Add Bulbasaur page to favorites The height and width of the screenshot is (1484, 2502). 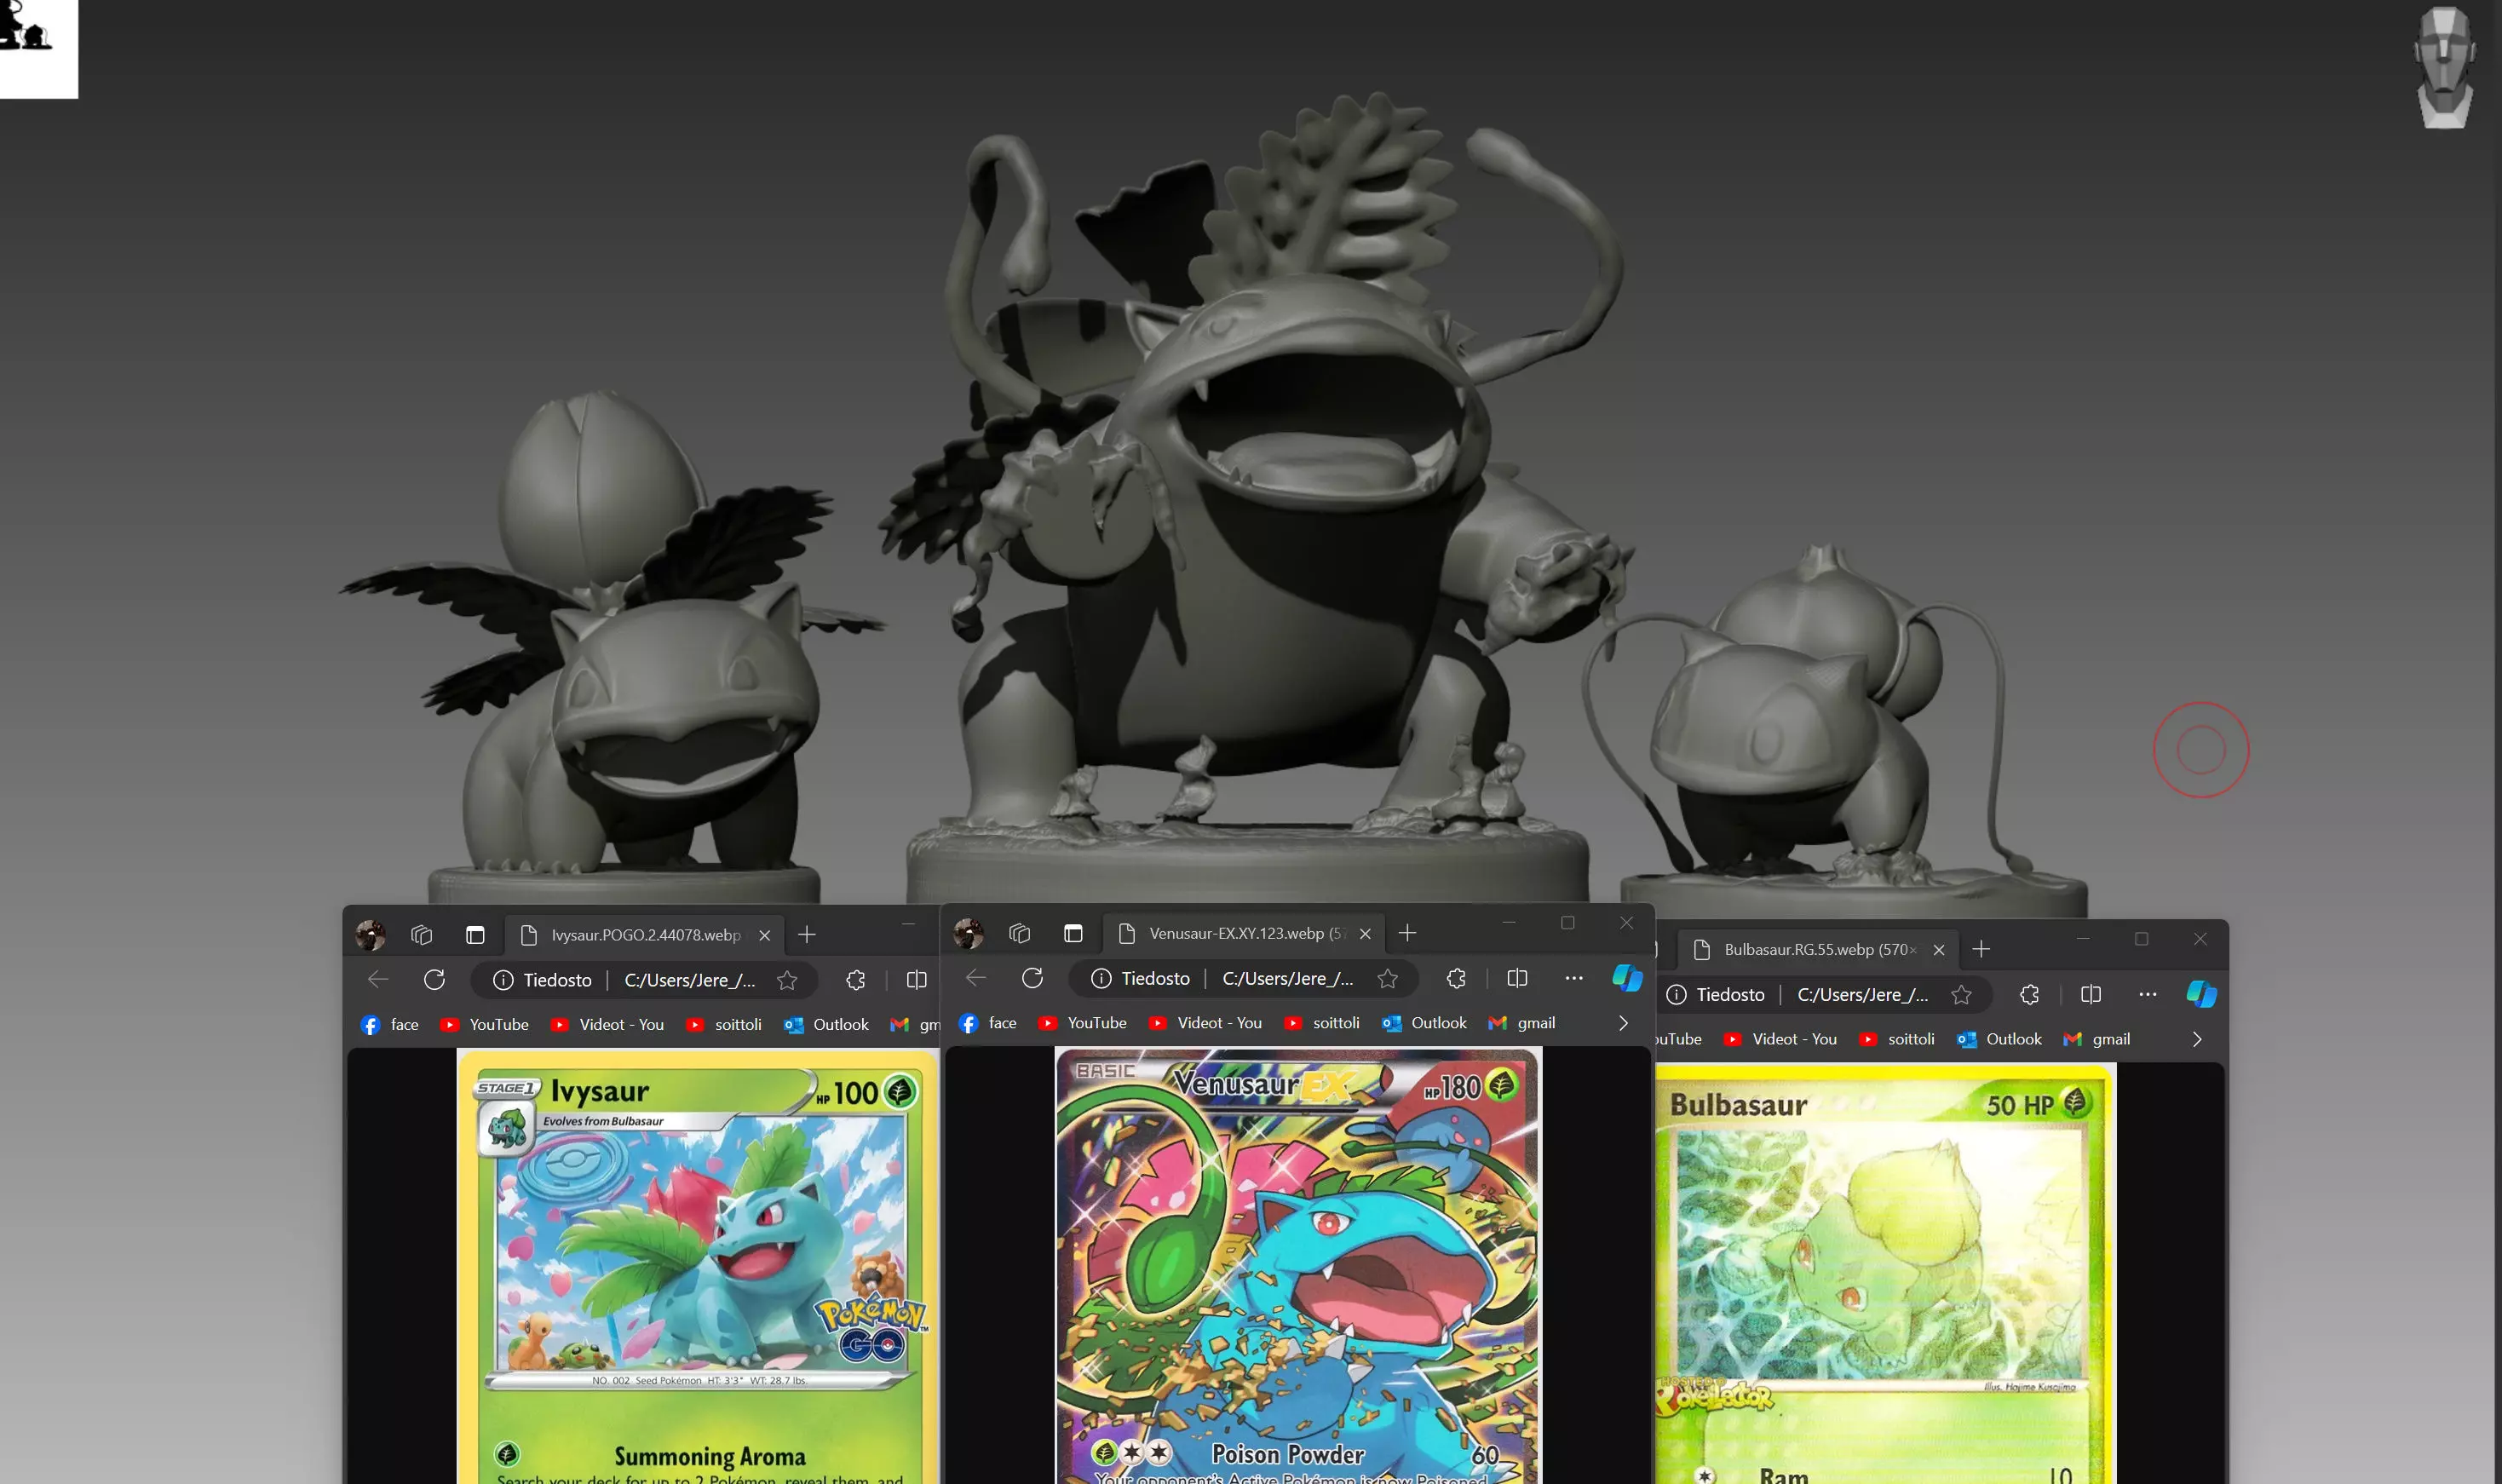point(1962,995)
